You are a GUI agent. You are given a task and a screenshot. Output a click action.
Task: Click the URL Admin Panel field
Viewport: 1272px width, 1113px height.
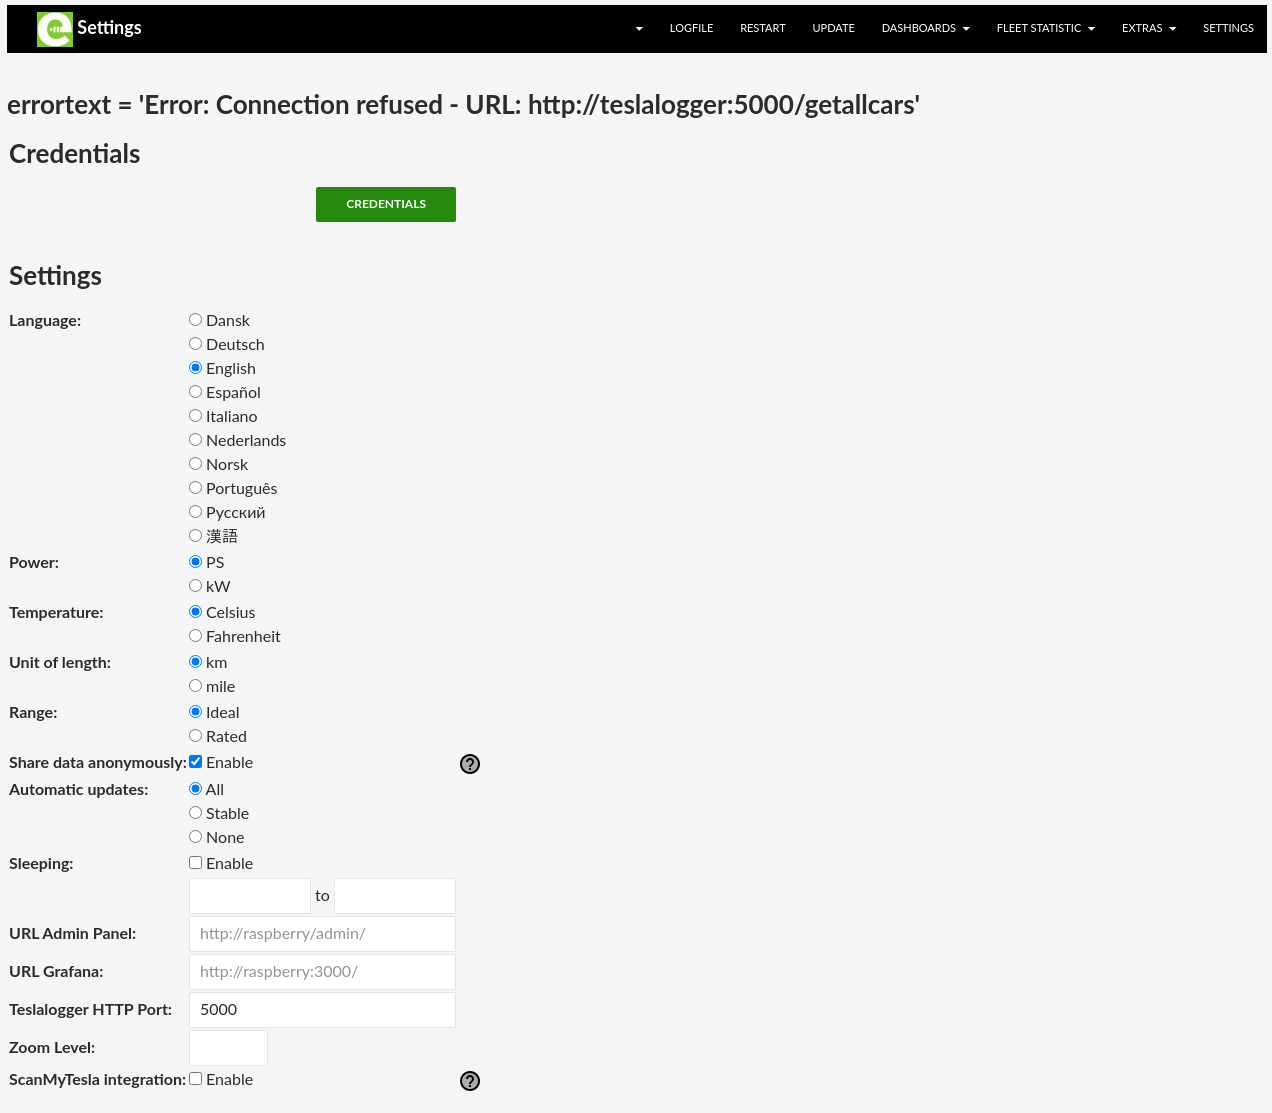tap(322, 934)
